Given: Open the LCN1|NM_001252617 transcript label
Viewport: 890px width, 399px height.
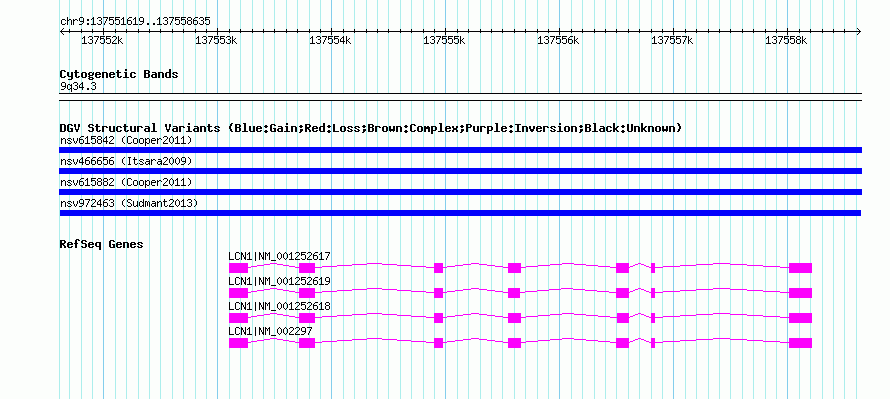Looking at the screenshot, I should (x=279, y=257).
